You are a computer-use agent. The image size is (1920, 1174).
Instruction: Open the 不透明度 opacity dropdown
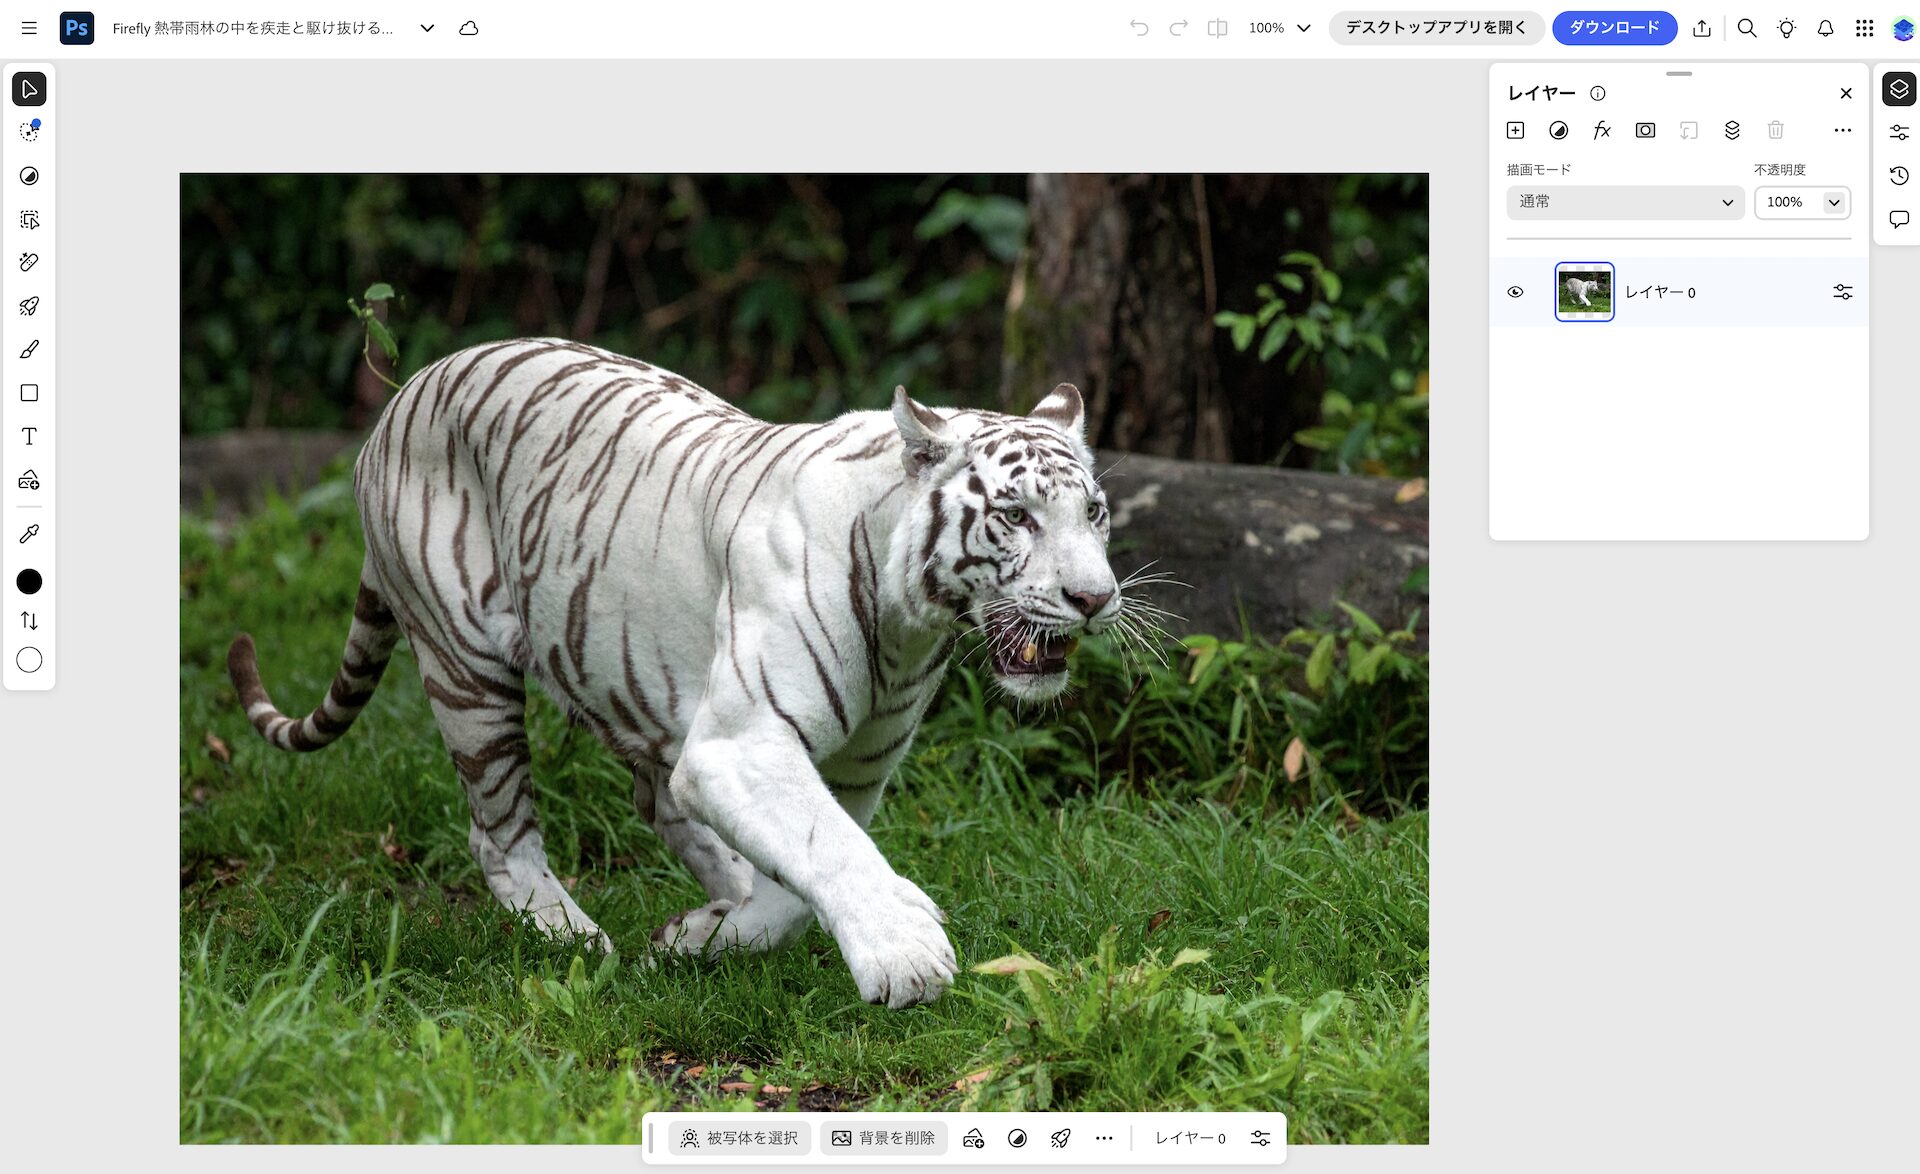coord(1834,202)
